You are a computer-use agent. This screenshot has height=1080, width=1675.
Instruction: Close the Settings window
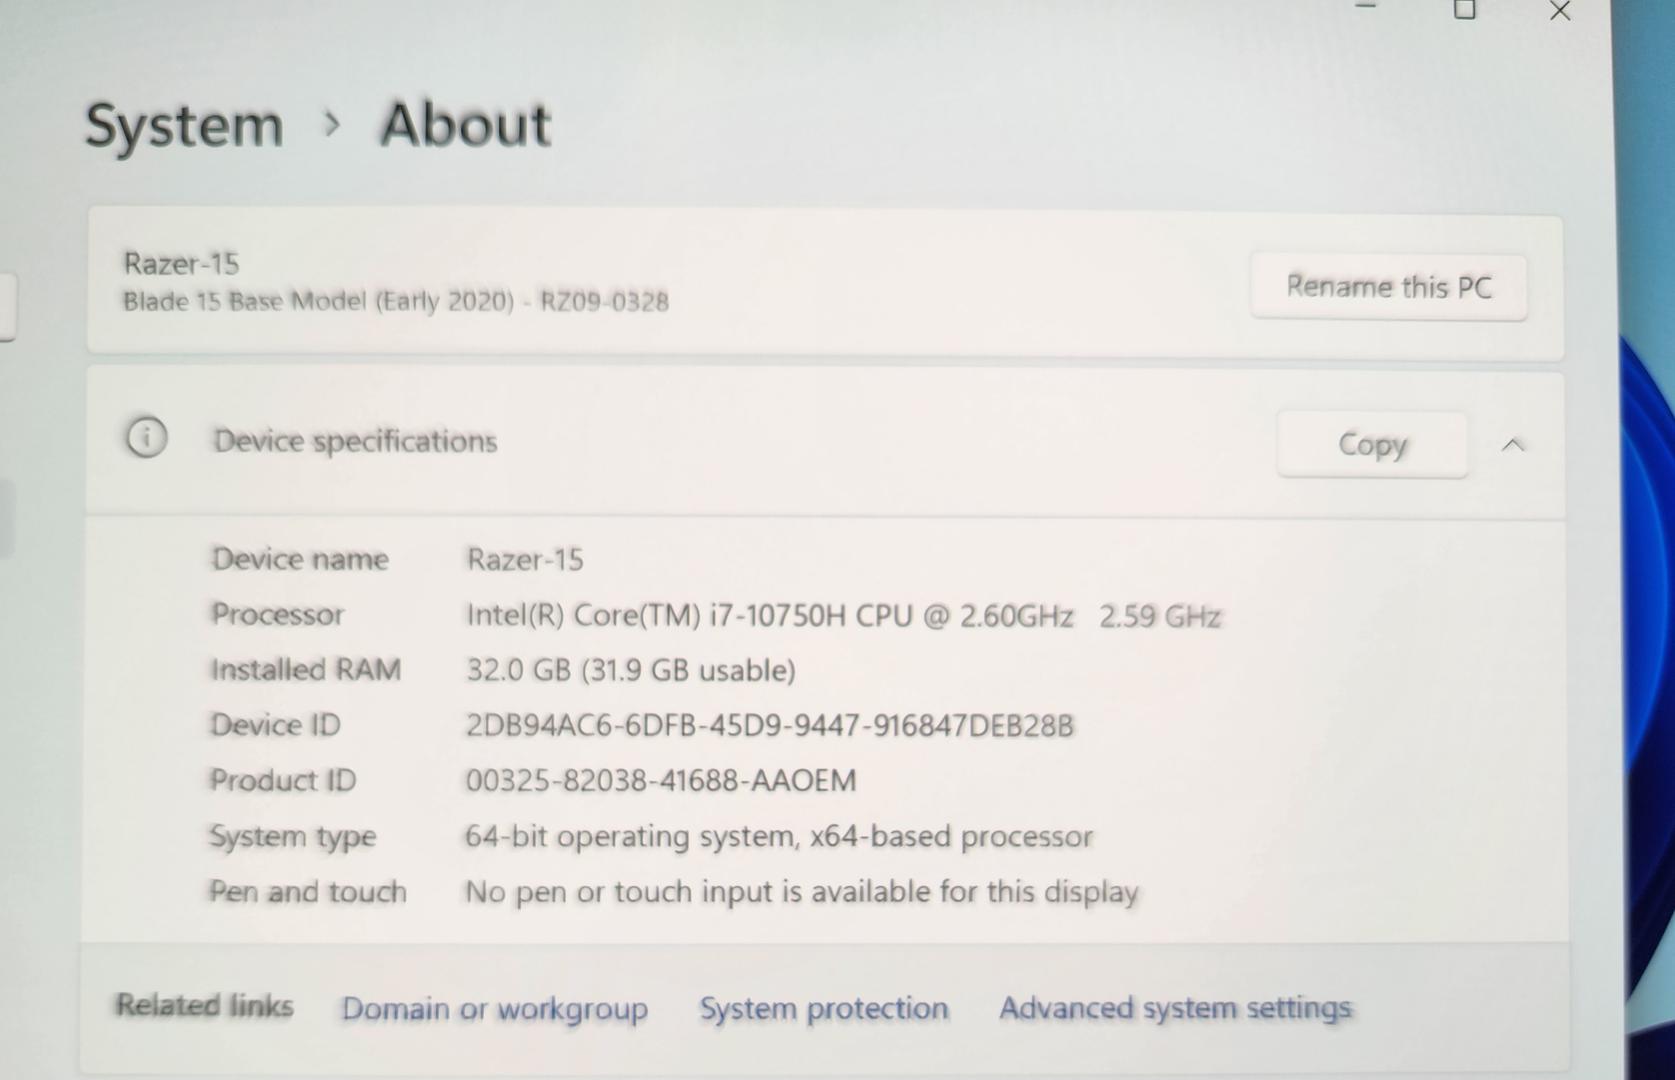[x=1559, y=11]
